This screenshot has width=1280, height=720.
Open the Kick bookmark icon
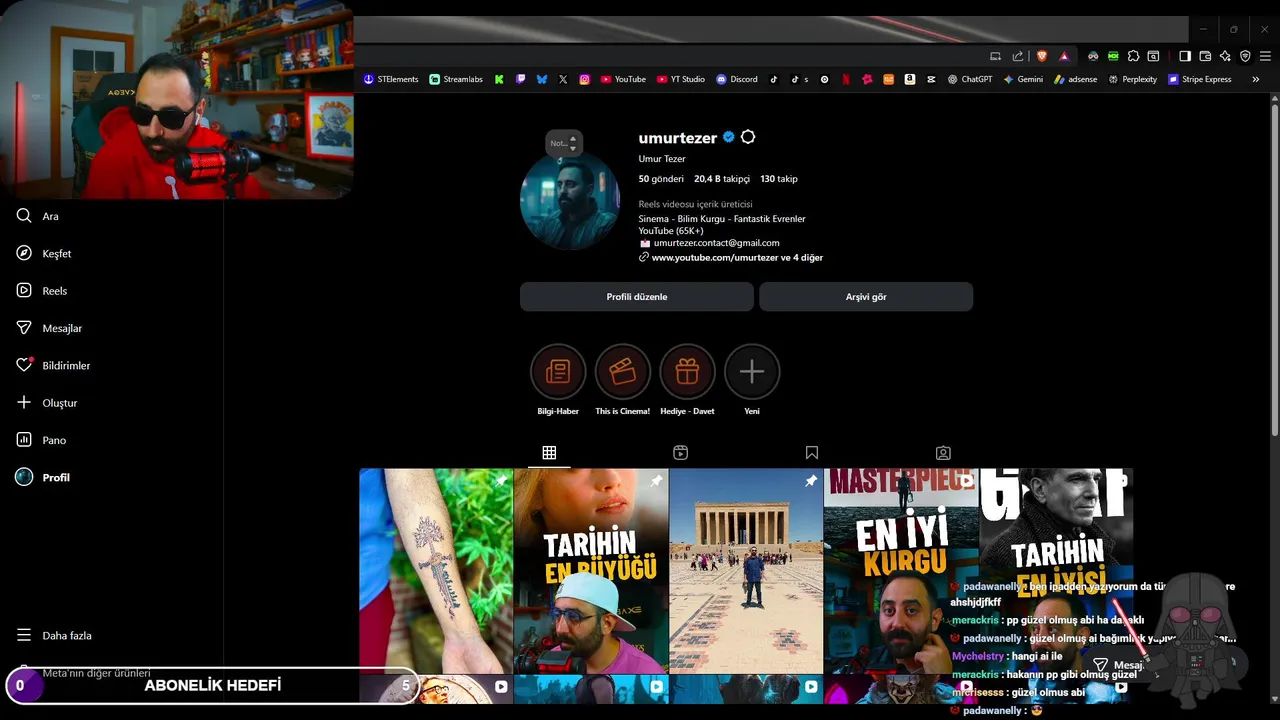[x=498, y=79]
